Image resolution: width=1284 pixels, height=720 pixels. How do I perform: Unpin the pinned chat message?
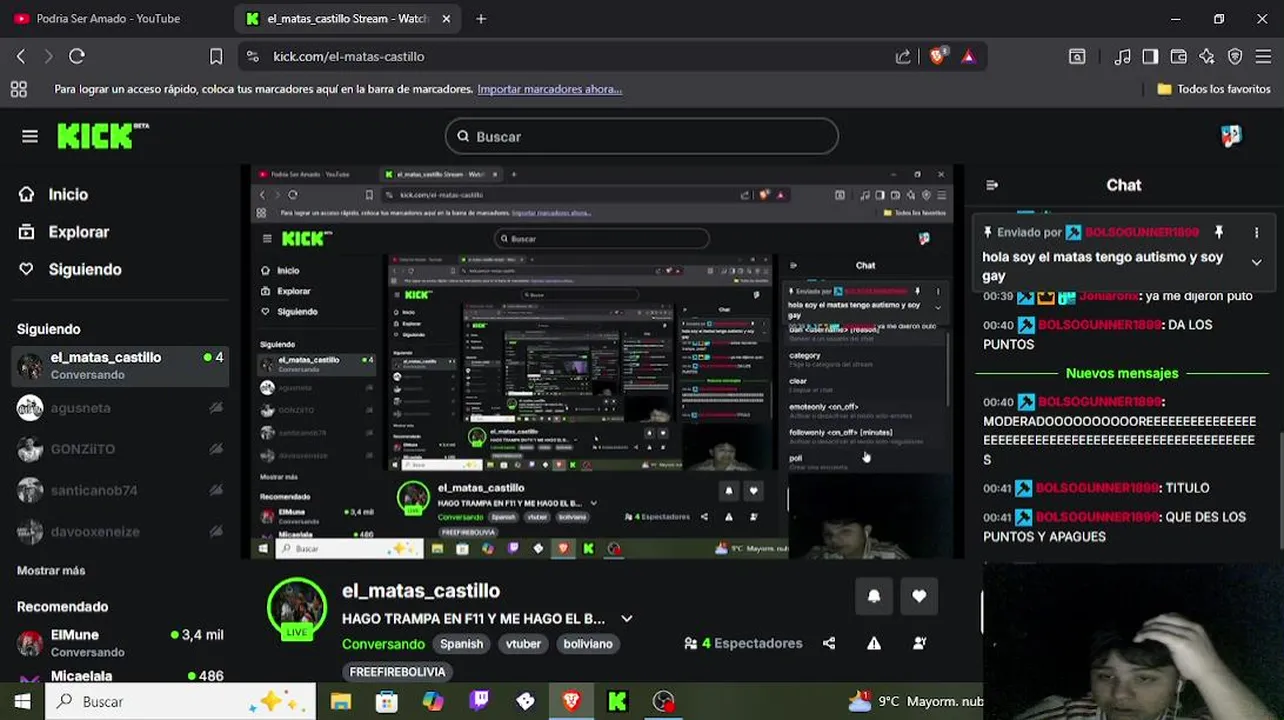tap(1218, 232)
